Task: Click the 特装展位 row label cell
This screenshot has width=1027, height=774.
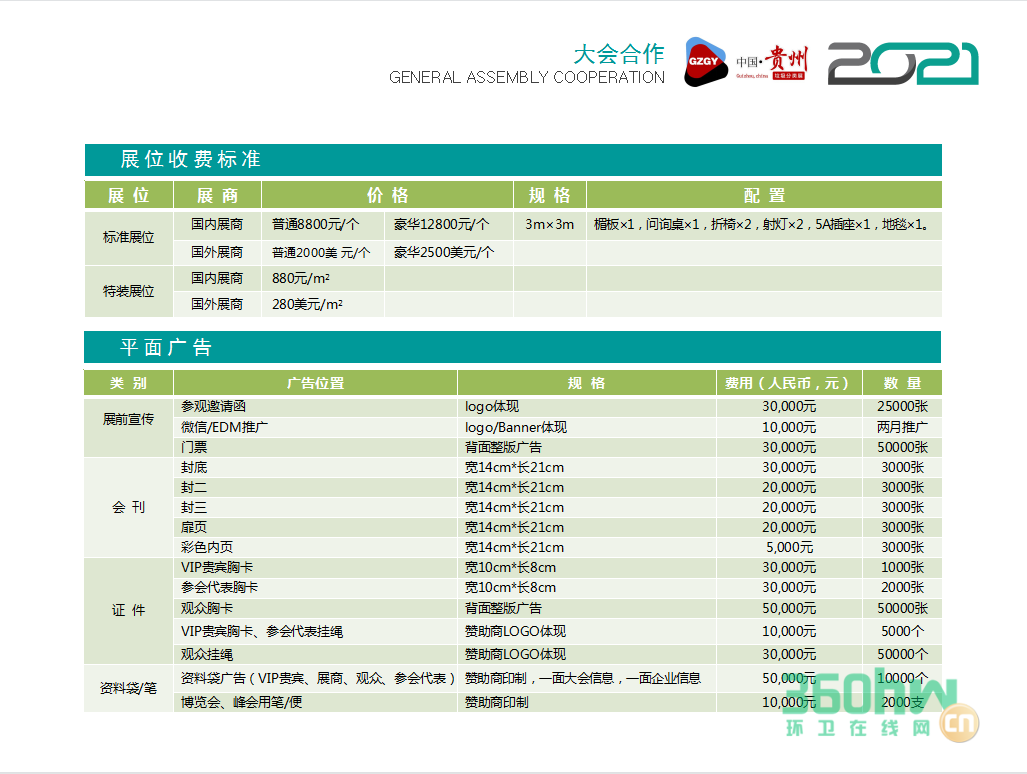Action: click(x=129, y=291)
